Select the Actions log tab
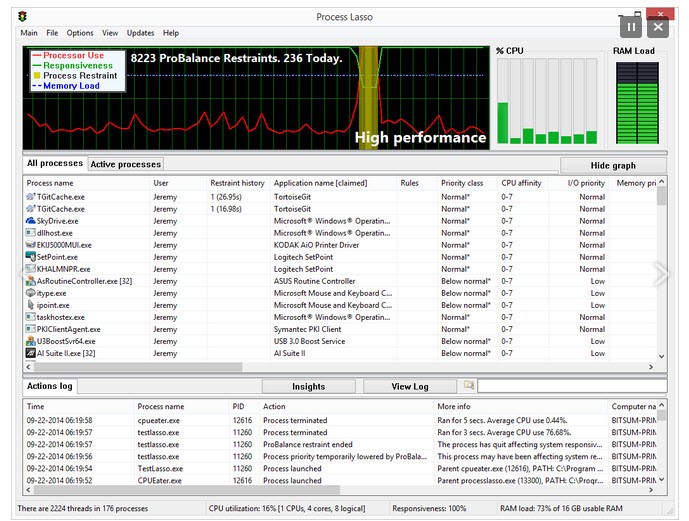Image resolution: width=689 pixels, height=521 pixels. pyautogui.click(x=50, y=386)
